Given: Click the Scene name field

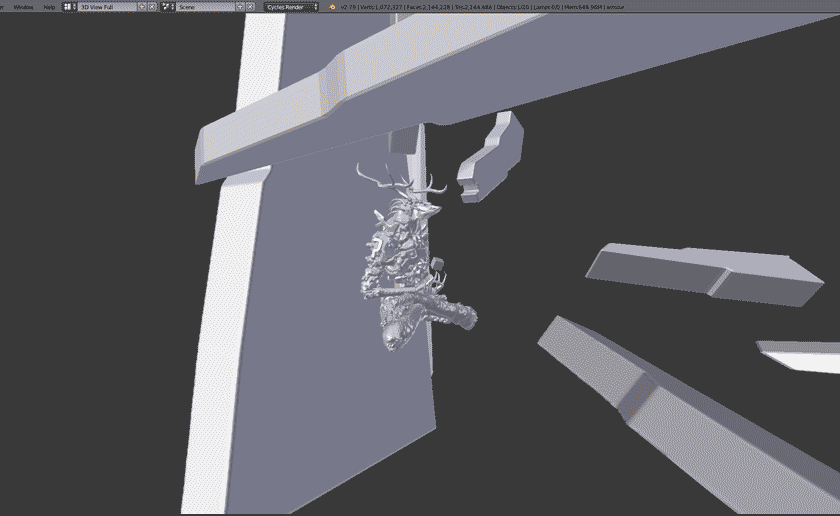Looking at the screenshot, I should (198, 6).
